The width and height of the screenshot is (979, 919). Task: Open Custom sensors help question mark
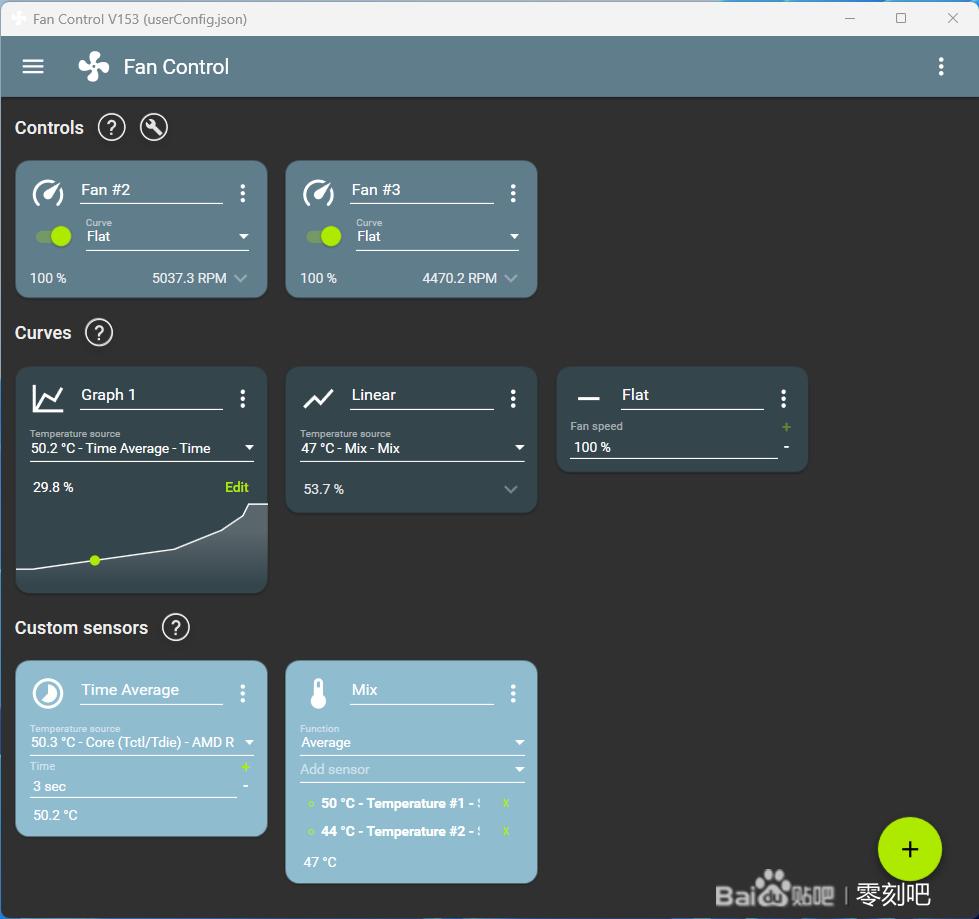pos(175,627)
